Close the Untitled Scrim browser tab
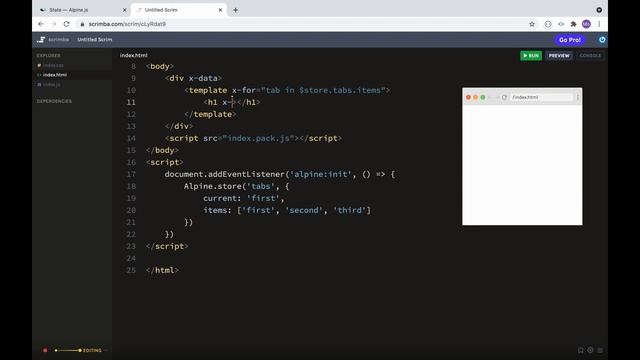Viewport: 640px width, 360px height. 220,10
